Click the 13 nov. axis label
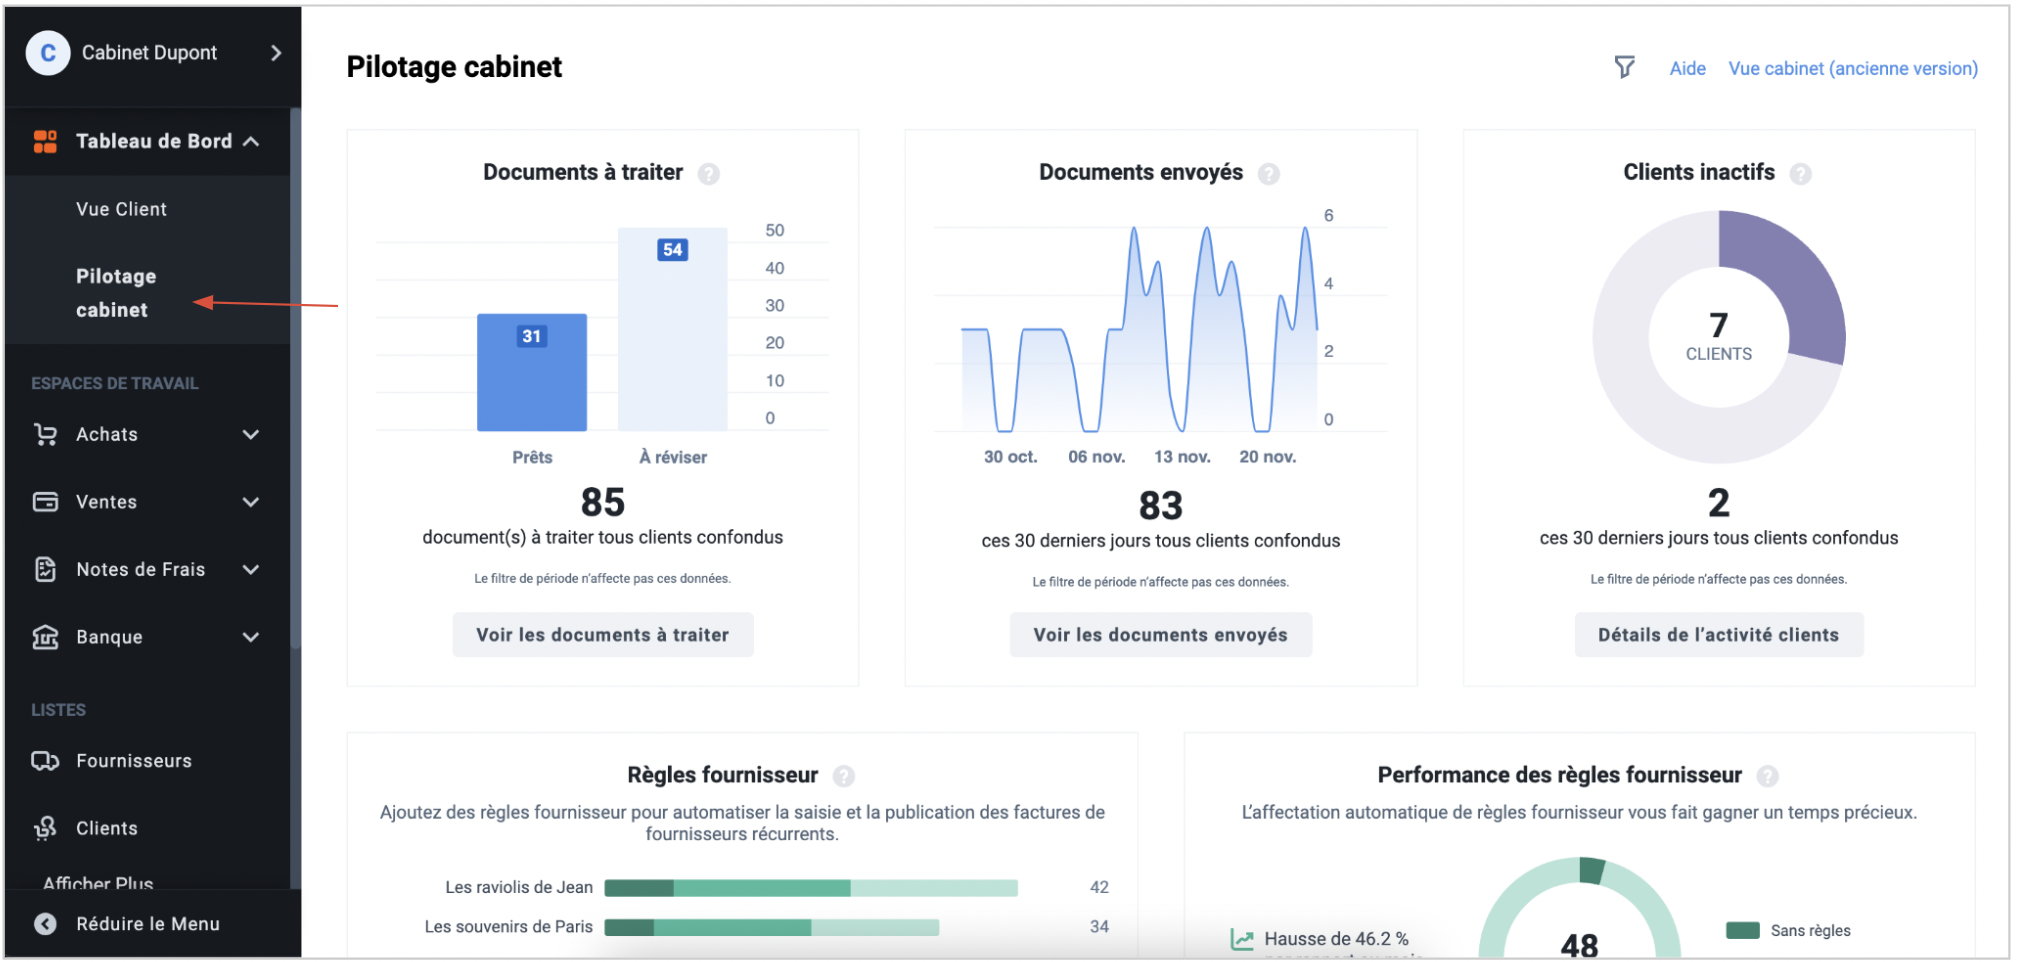 [1182, 457]
